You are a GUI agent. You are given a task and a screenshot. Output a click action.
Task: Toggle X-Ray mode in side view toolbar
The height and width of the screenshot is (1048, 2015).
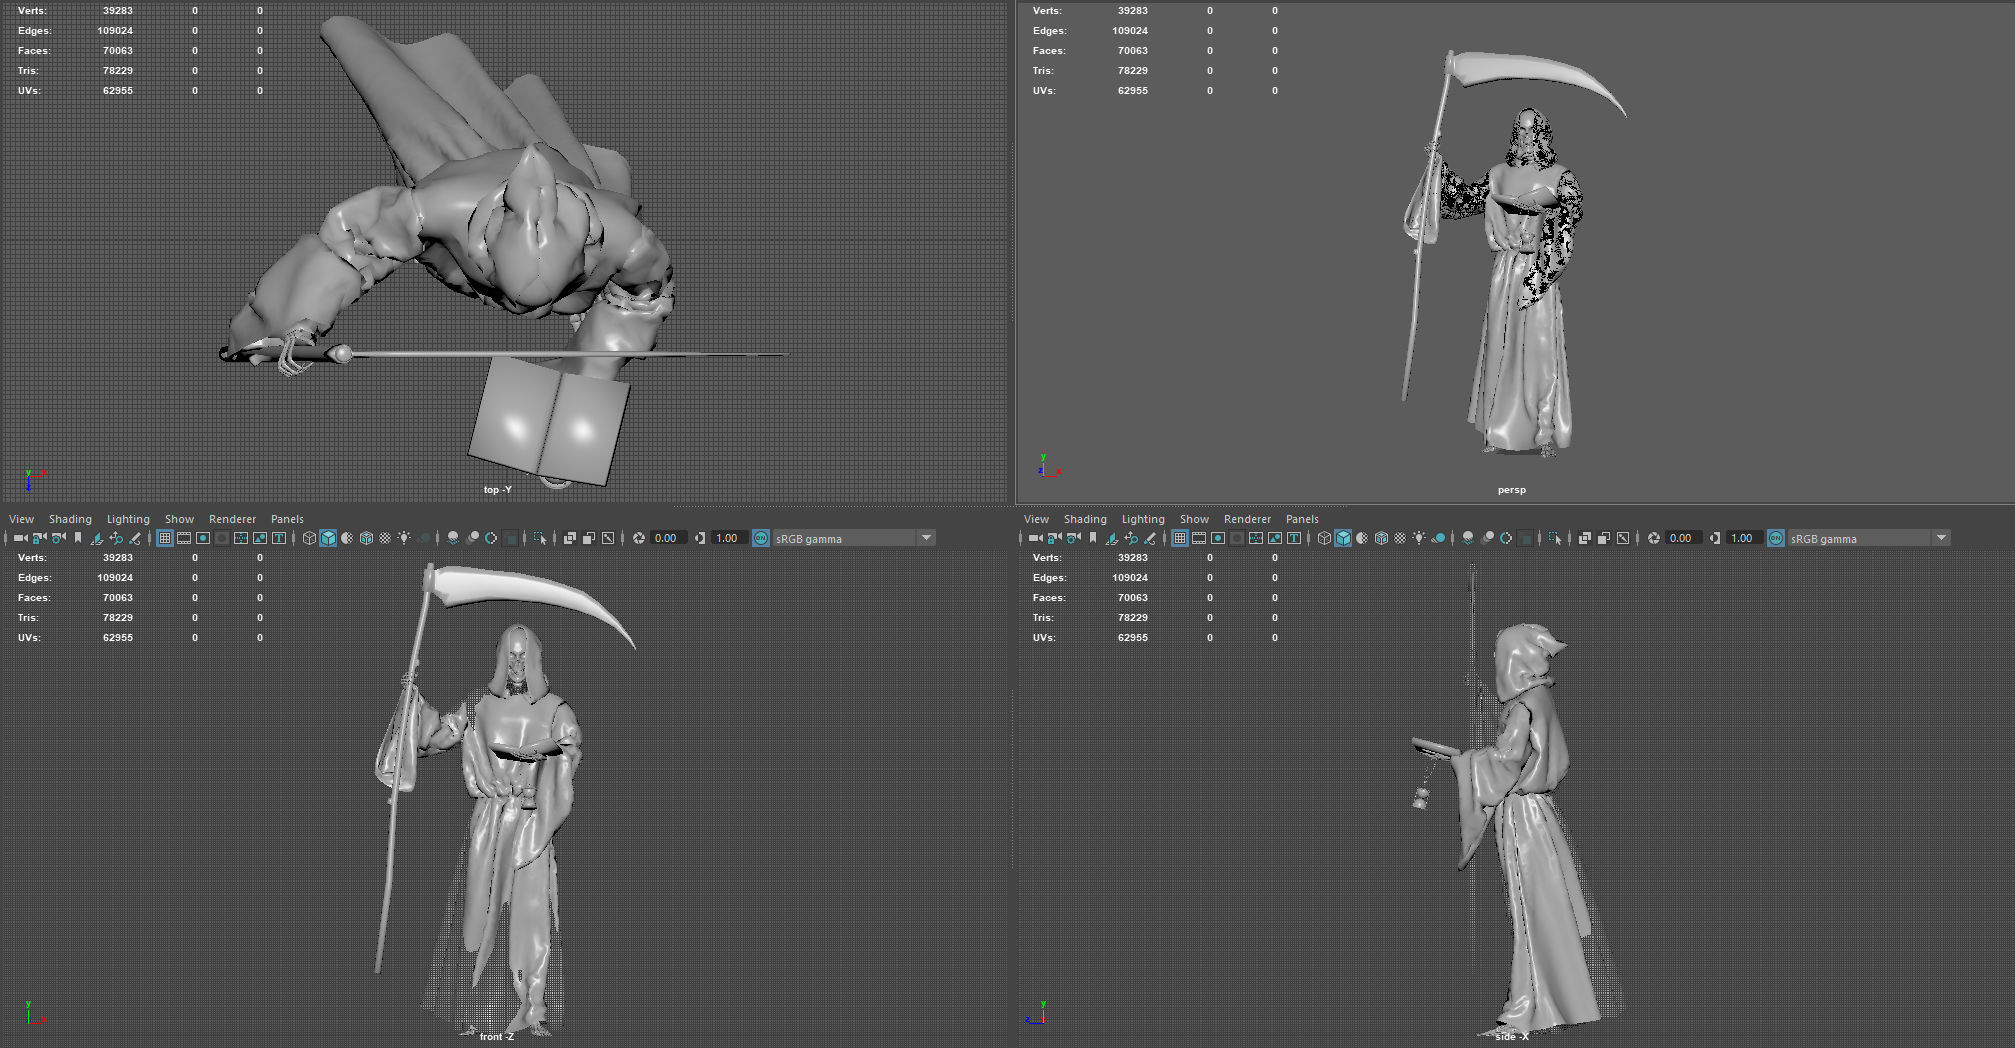point(1584,538)
